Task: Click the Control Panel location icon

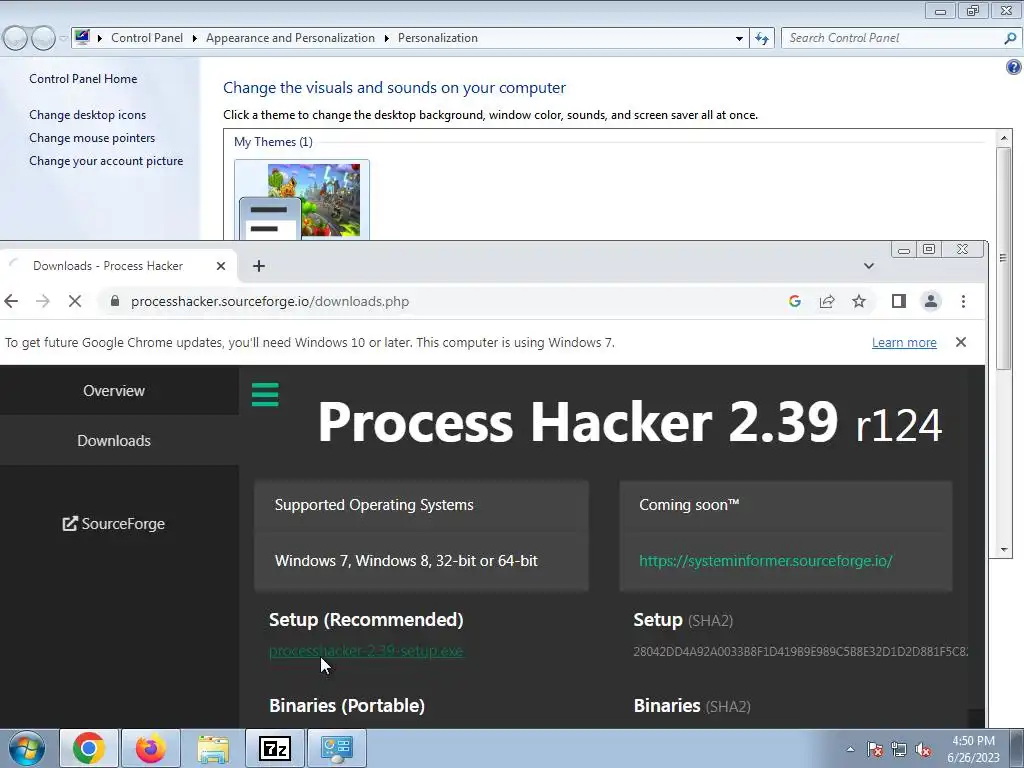Action: pyautogui.click(x=82, y=37)
